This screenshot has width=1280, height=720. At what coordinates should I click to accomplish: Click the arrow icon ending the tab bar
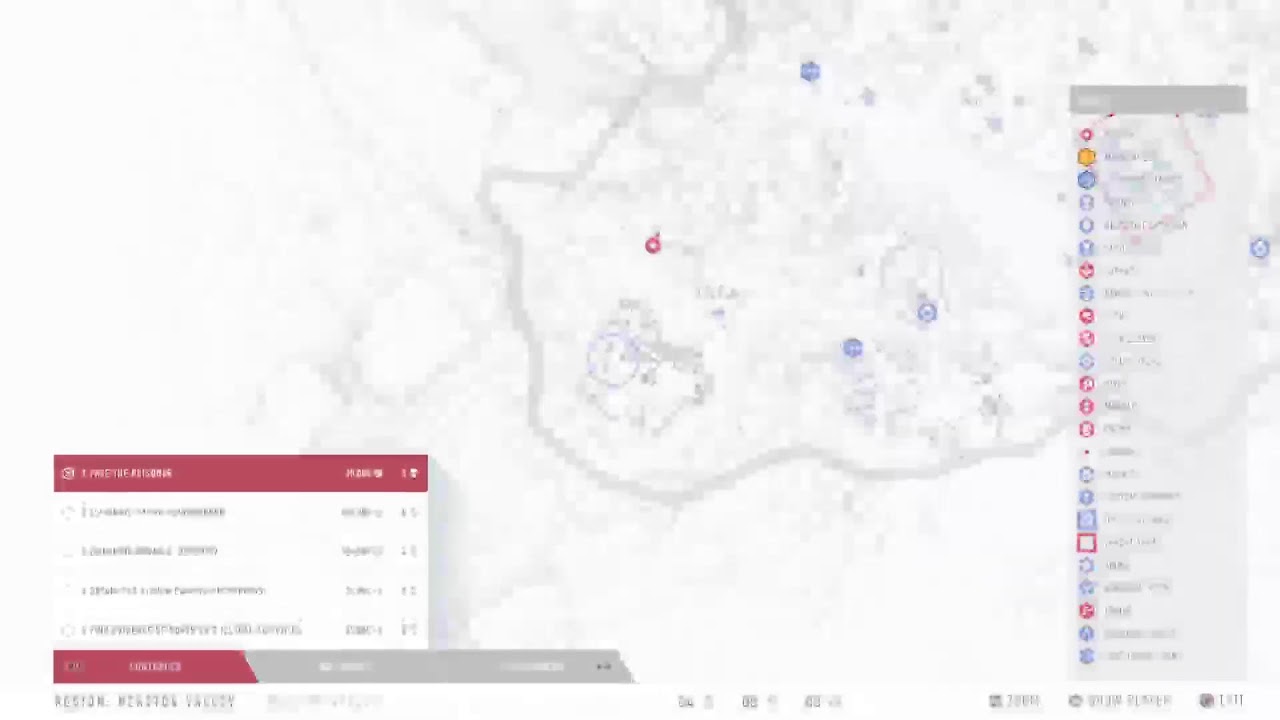pos(604,666)
